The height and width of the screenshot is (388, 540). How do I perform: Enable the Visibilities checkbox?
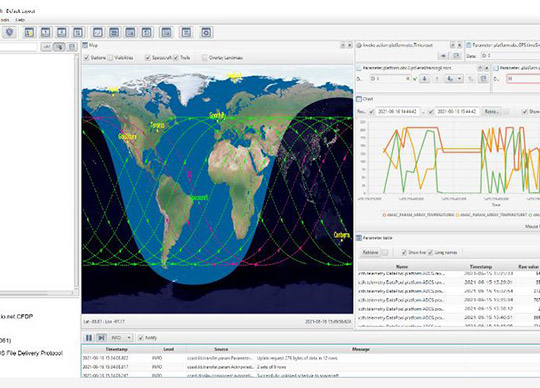point(111,57)
